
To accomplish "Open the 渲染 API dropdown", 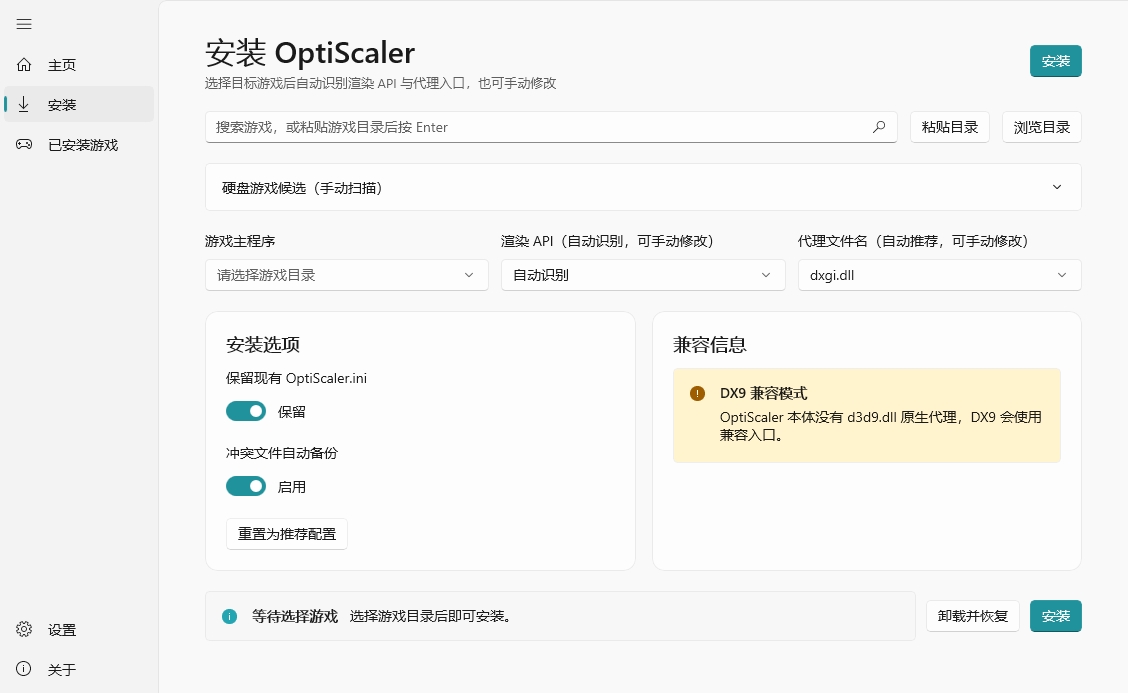I will point(643,275).
